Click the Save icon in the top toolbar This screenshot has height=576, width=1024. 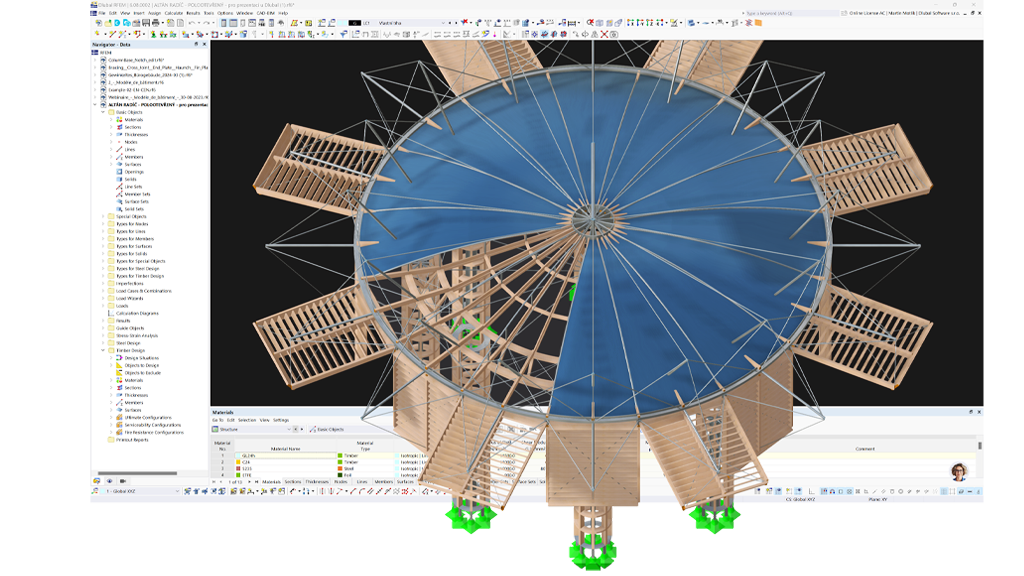[x=145, y=23]
